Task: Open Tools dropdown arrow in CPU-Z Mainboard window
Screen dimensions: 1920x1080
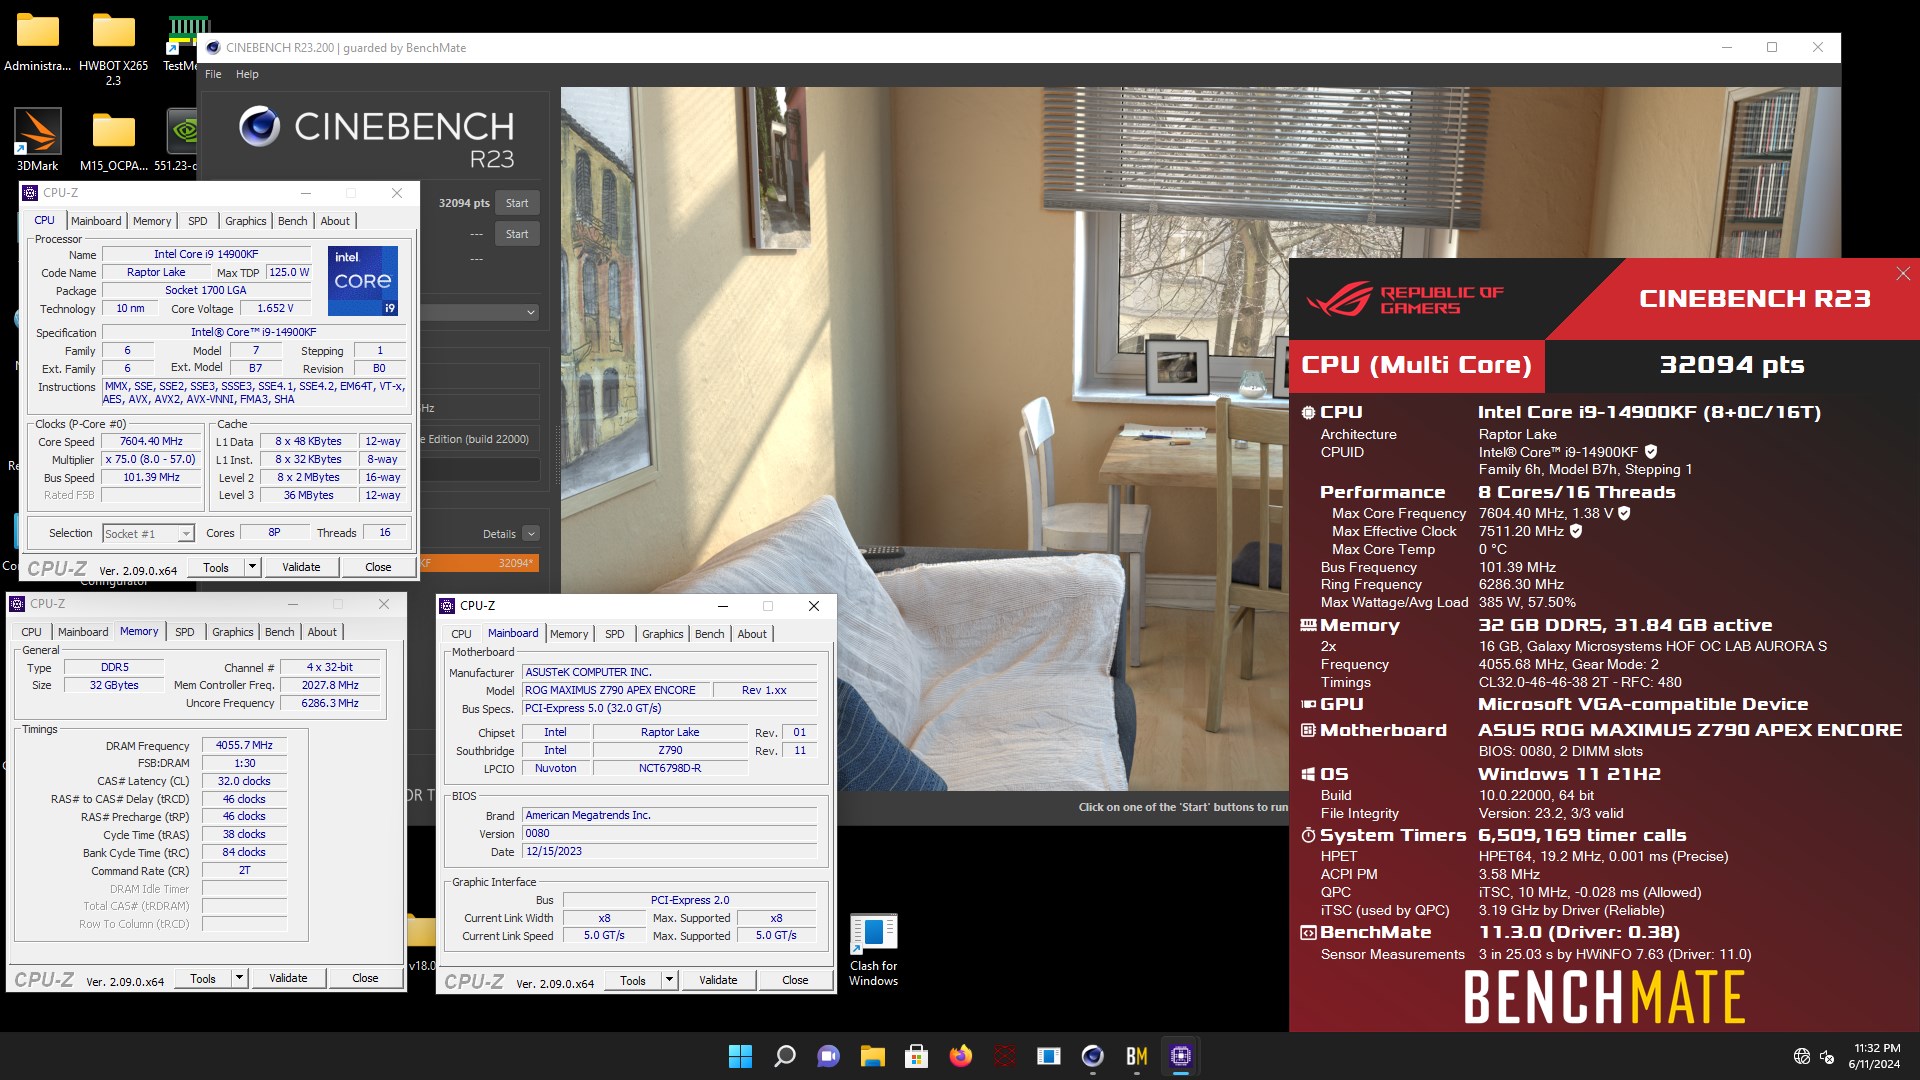Action: [x=669, y=980]
